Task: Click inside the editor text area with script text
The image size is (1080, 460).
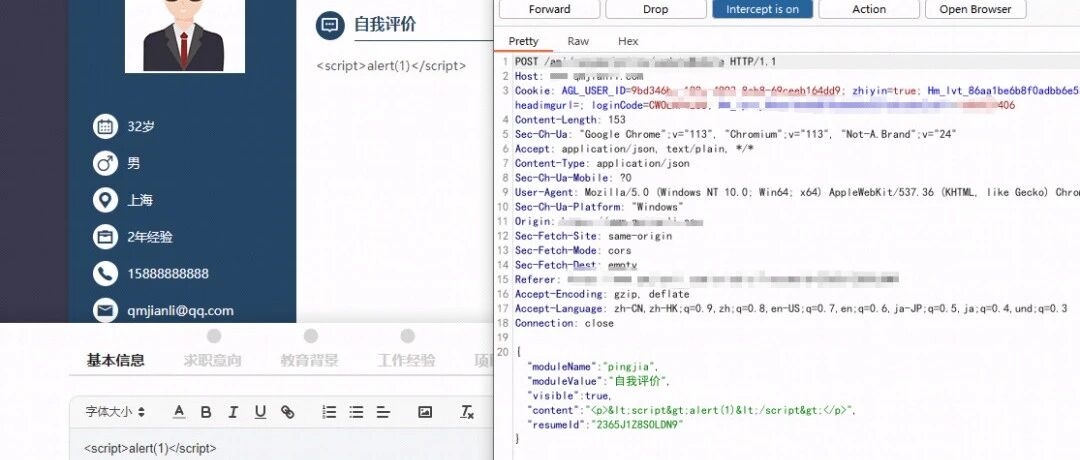Action: pos(282,446)
